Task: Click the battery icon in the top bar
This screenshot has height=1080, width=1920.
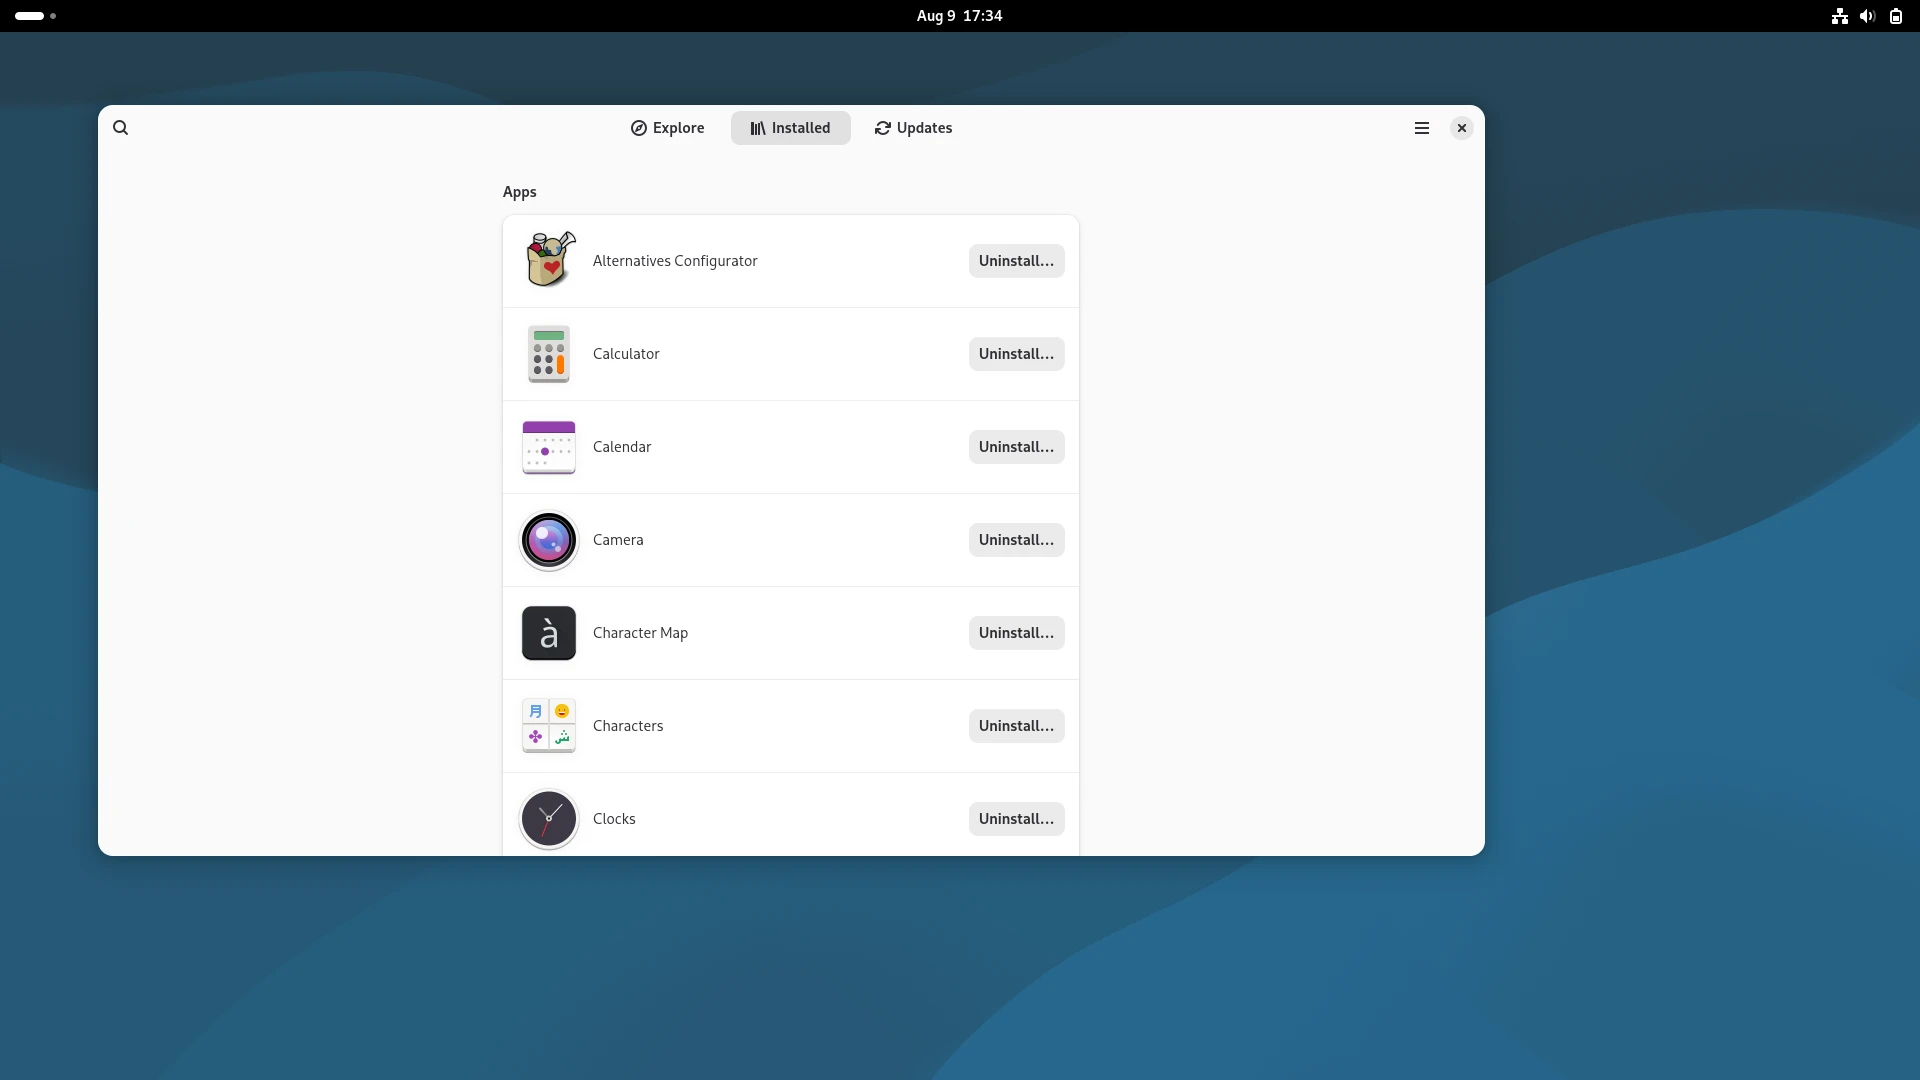Action: [x=1895, y=16]
